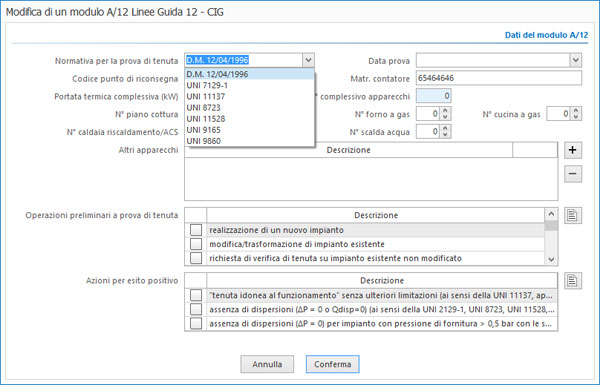The width and height of the screenshot is (600, 385).
Task: Click the Annulla button
Action: point(267,364)
